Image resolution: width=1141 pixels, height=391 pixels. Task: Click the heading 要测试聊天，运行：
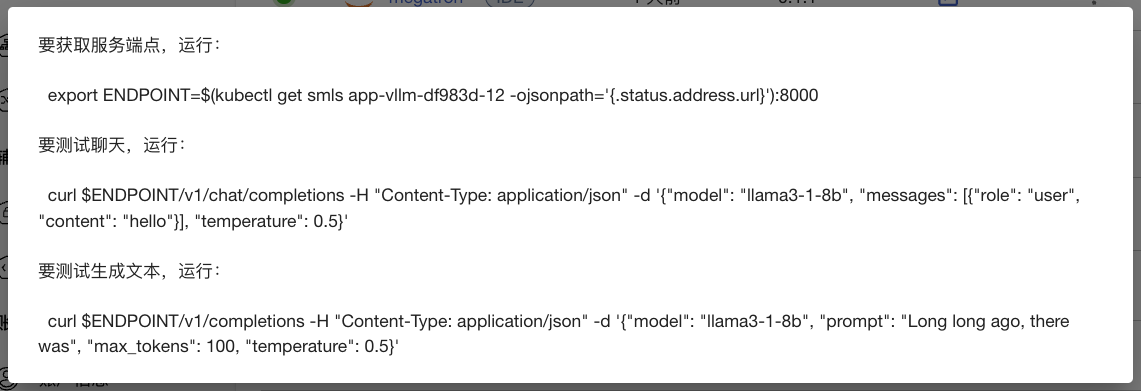111,146
